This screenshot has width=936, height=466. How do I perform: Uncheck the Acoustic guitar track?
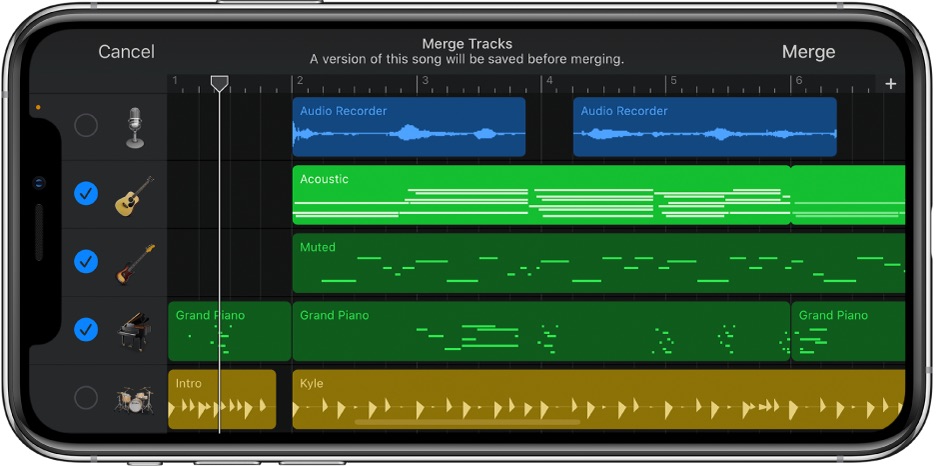(x=86, y=194)
